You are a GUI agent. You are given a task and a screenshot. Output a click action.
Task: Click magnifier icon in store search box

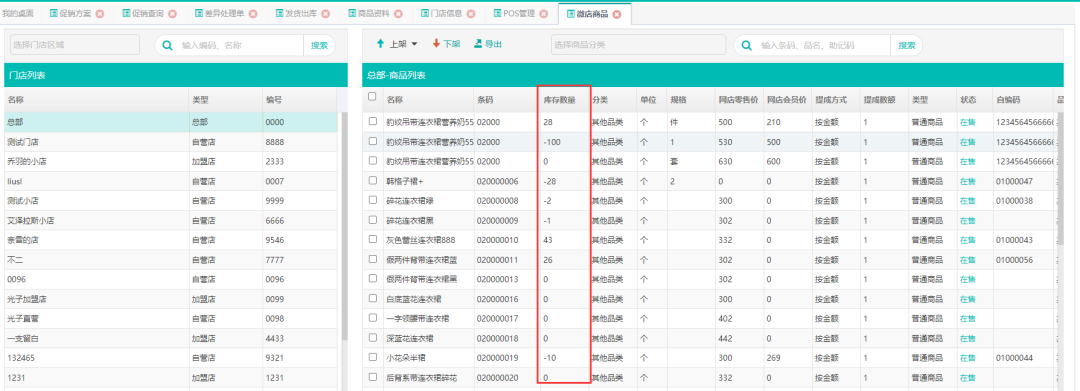click(167, 45)
